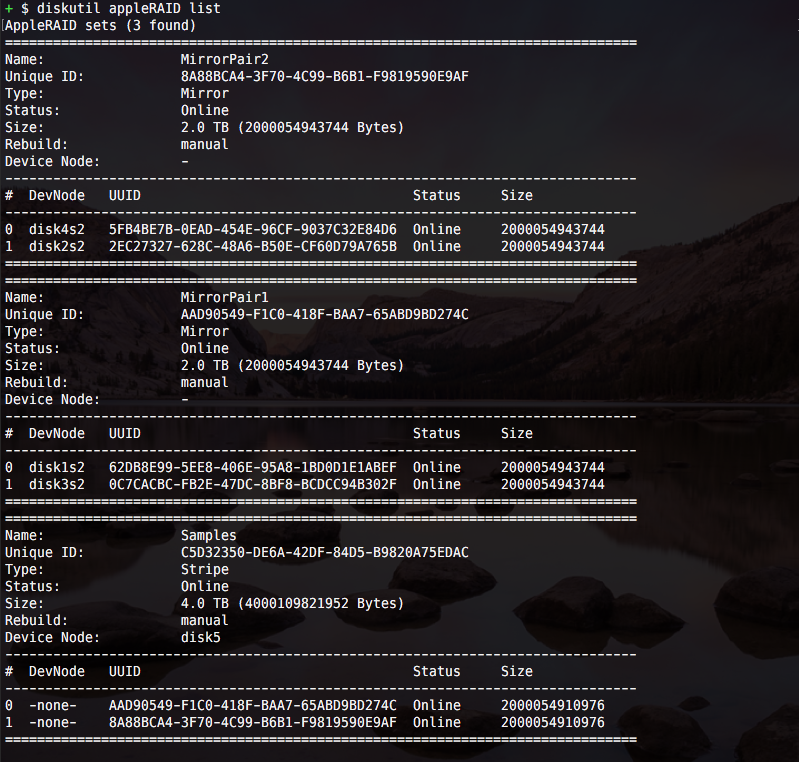Click the device node 'disk4s2'
This screenshot has height=762, width=799.
(57, 229)
